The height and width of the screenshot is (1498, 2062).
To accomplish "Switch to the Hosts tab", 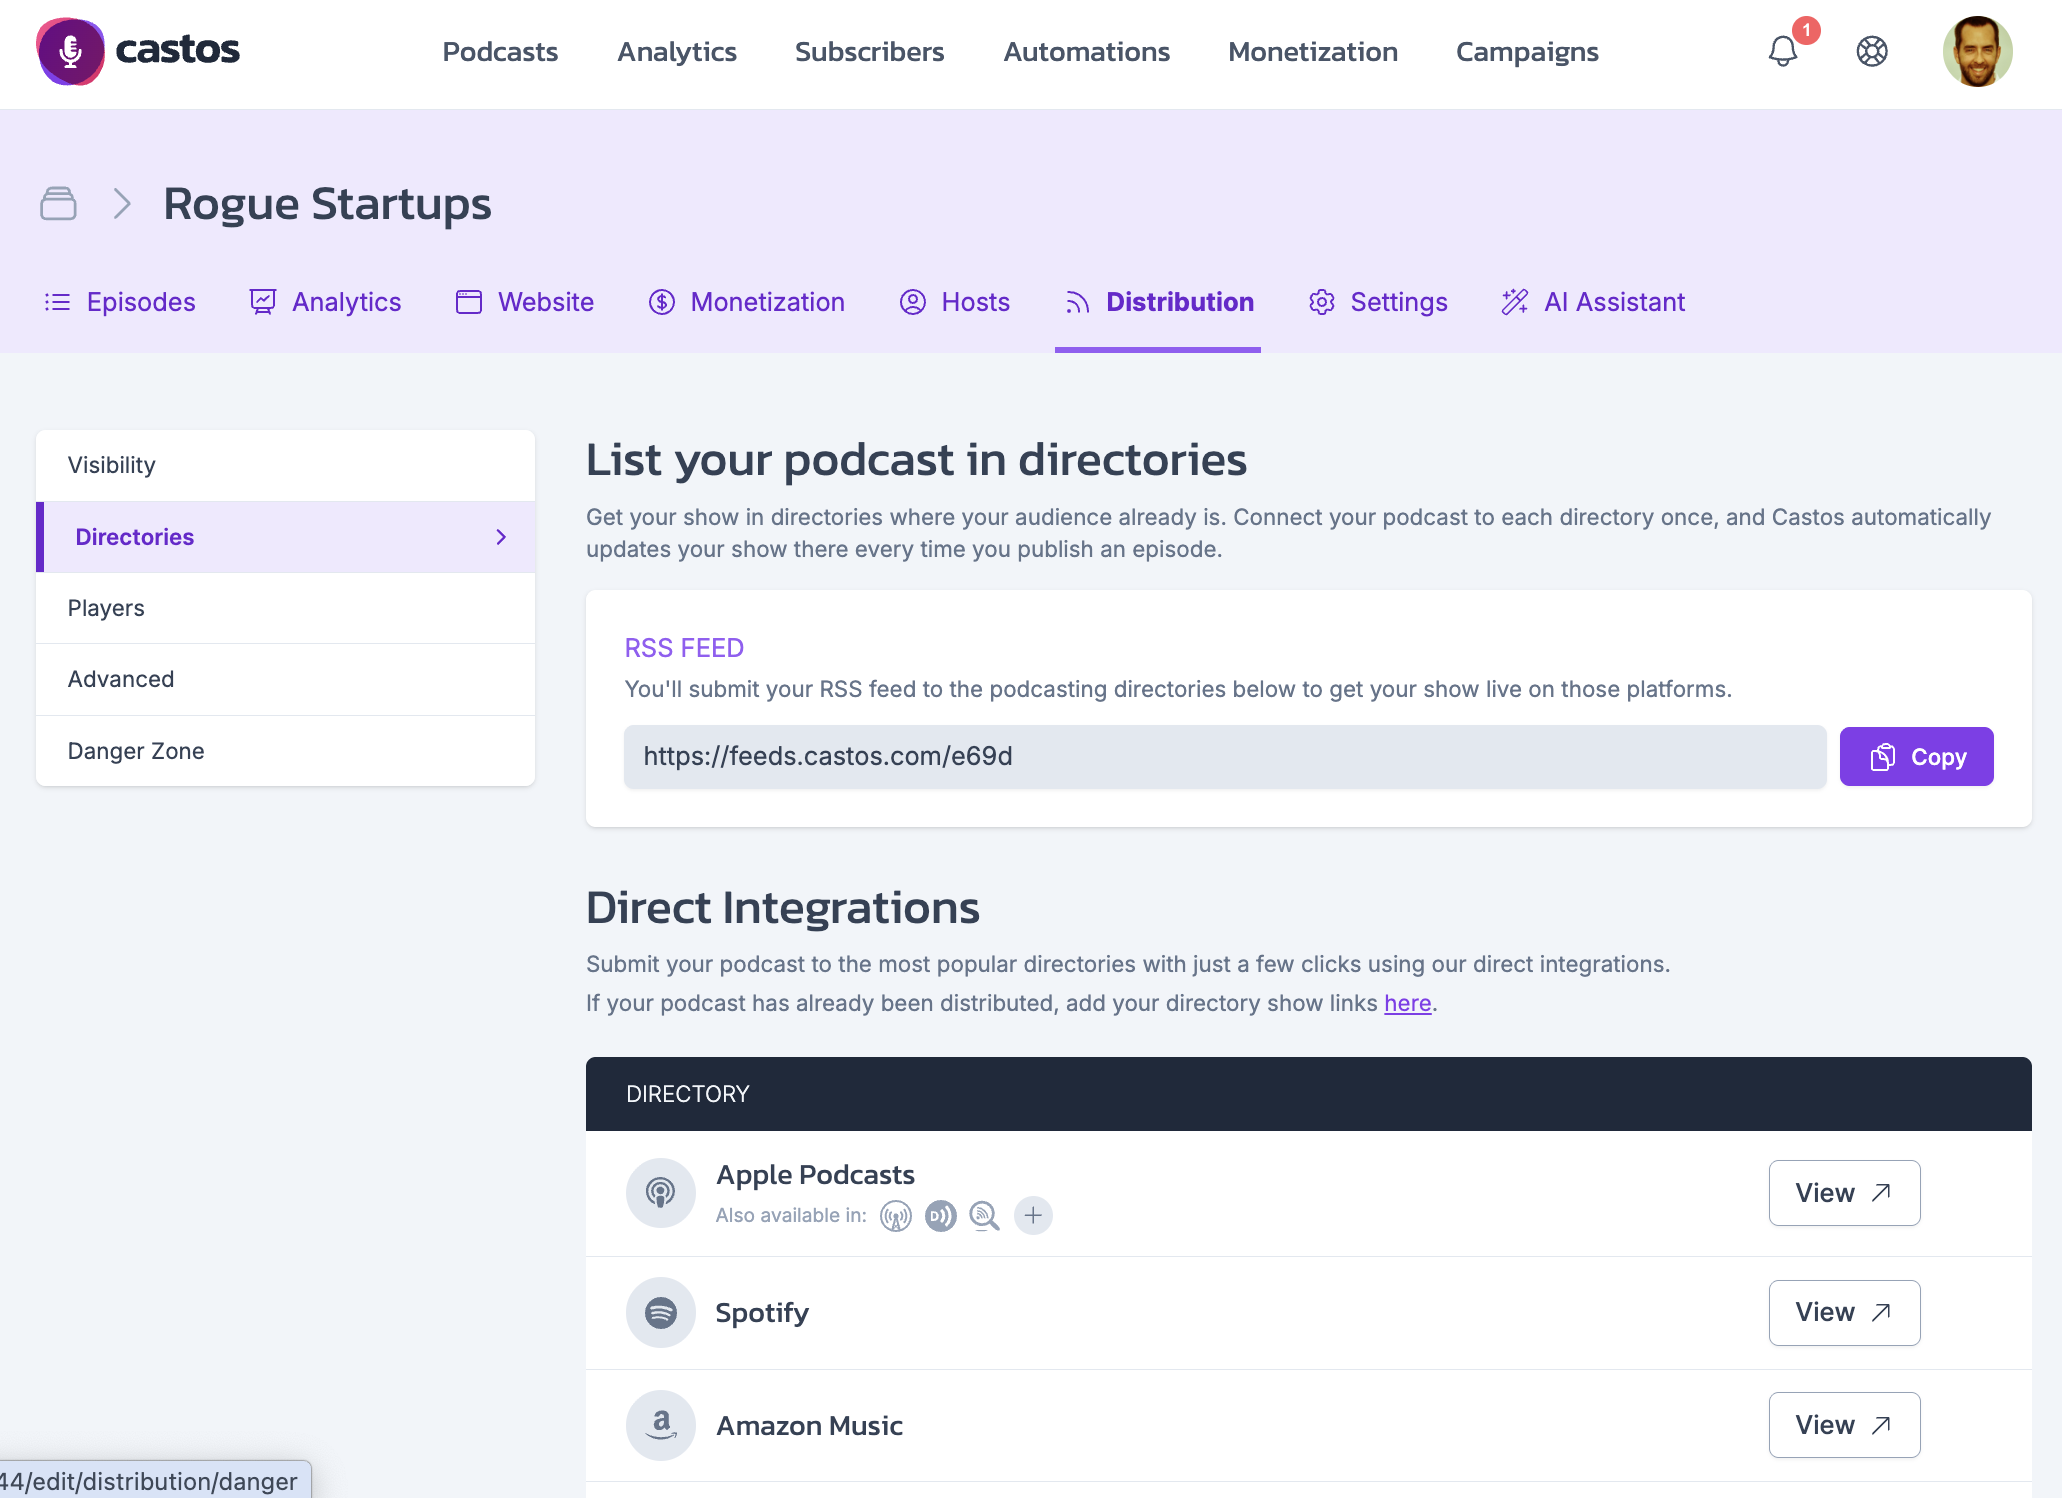I will coord(954,302).
